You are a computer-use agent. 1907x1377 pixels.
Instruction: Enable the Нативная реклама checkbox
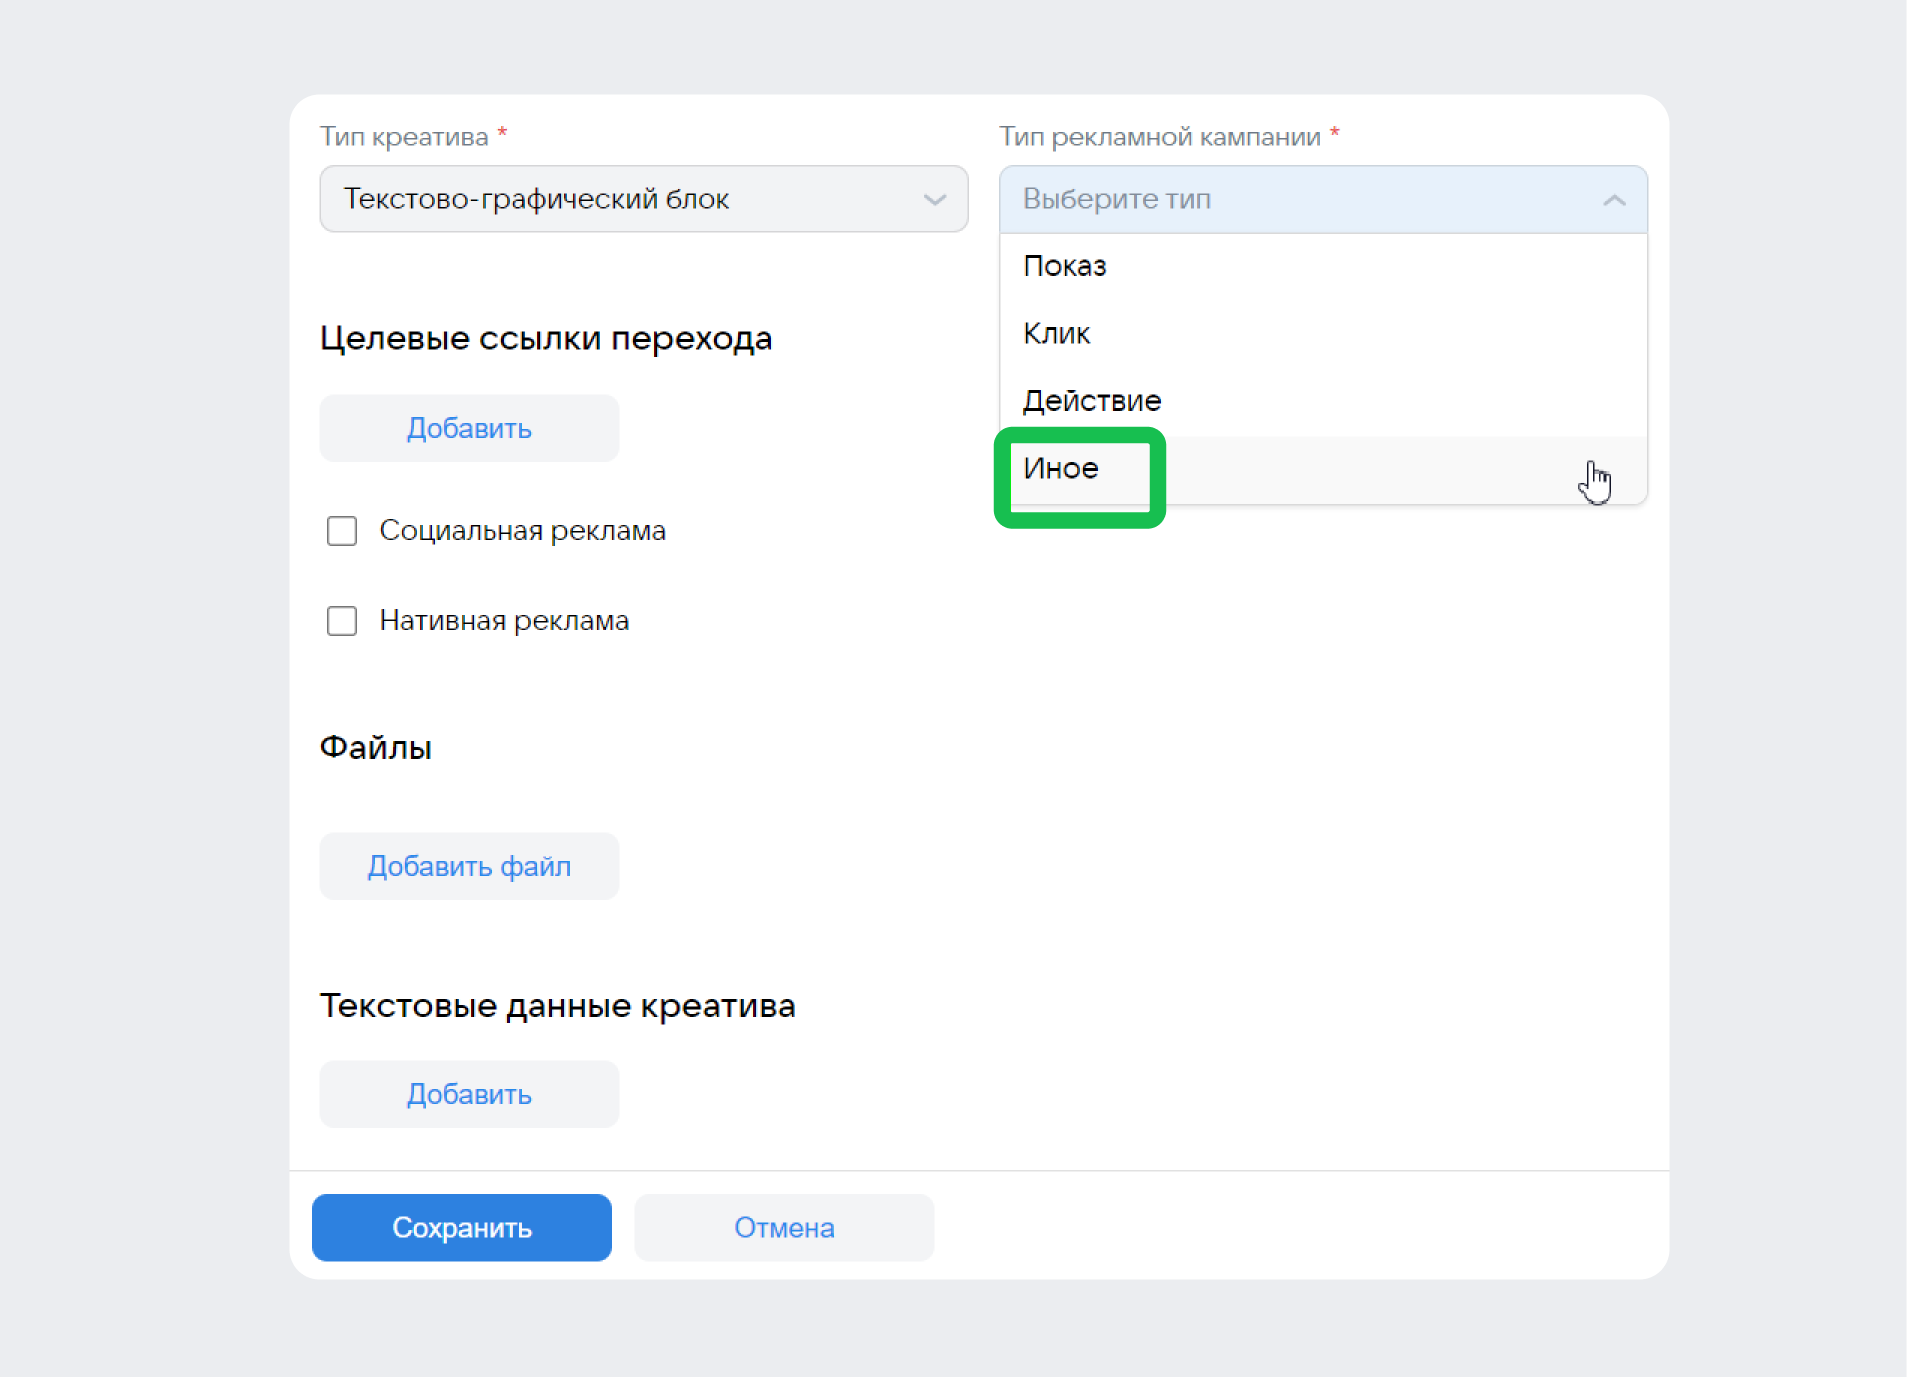click(x=341, y=621)
